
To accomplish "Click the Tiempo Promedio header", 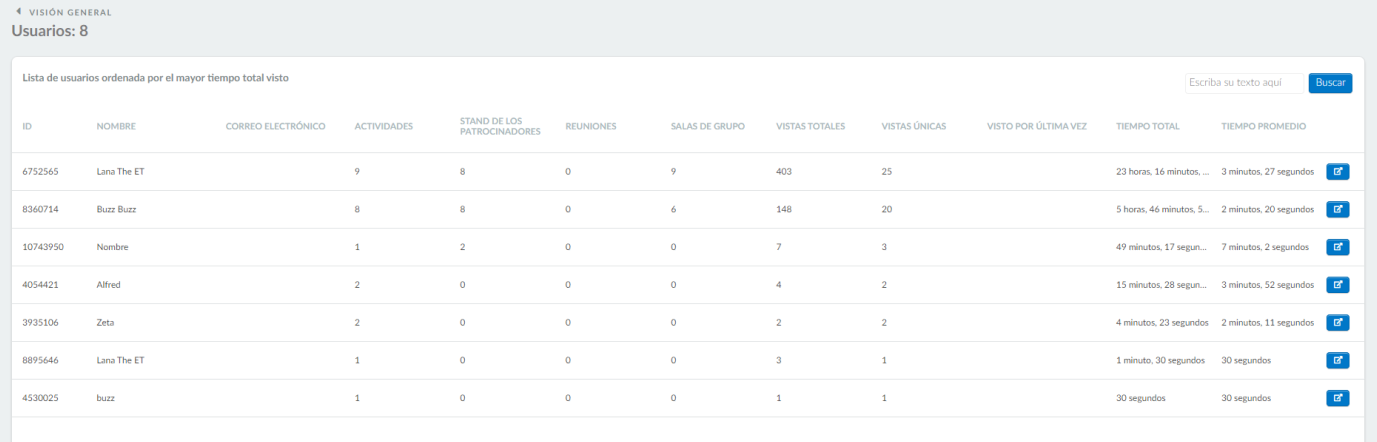I will pyautogui.click(x=1263, y=126).
